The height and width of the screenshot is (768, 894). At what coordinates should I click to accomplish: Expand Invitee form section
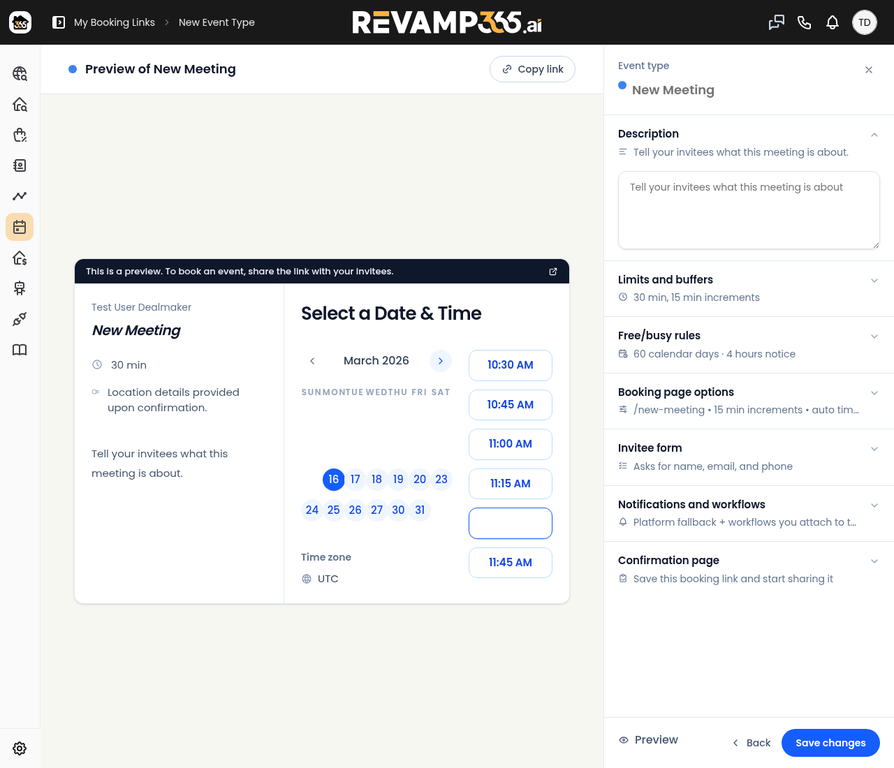[873, 448]
